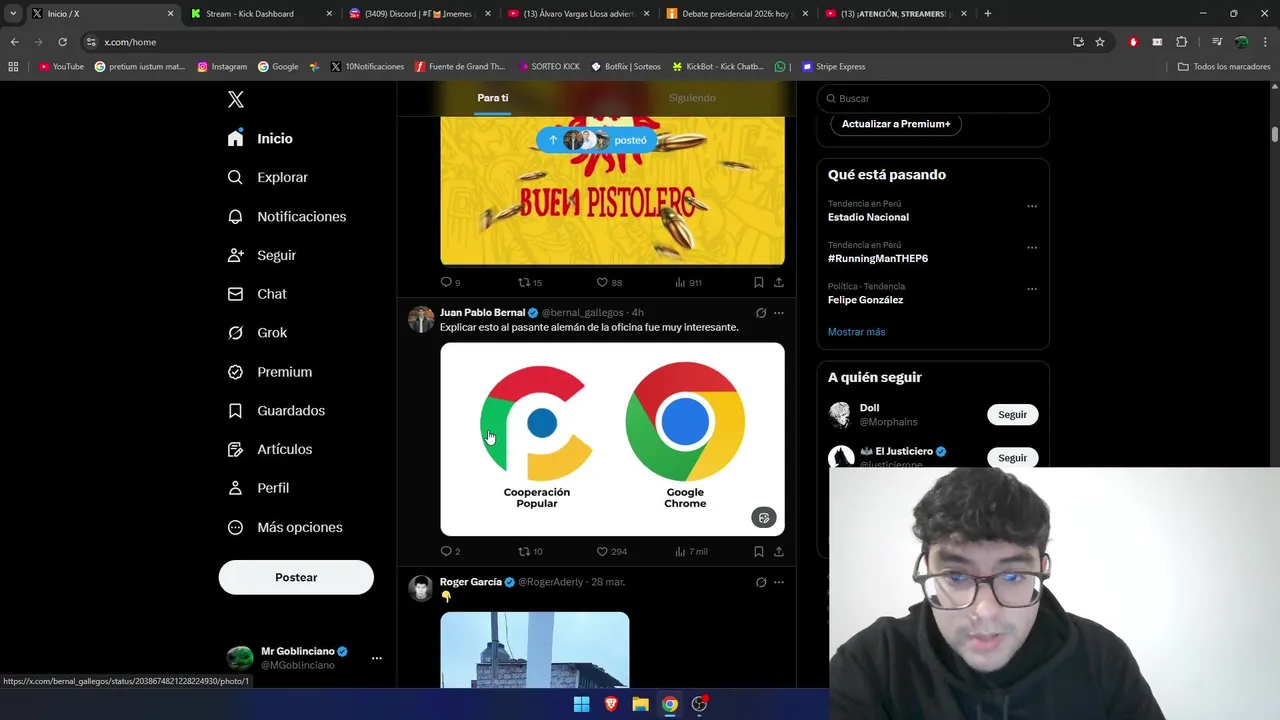This screenshot has width=1280, height=720.
Task: Reply to the post with 9 comments
Action: click(x=450, y=283)
